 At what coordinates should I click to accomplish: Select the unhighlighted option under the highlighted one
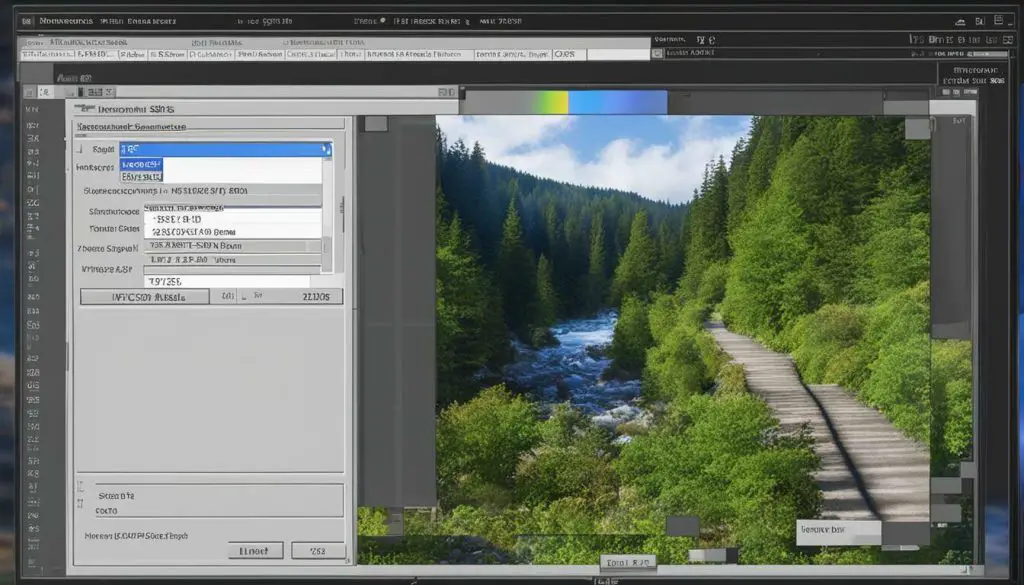click(x=141, y=176)
